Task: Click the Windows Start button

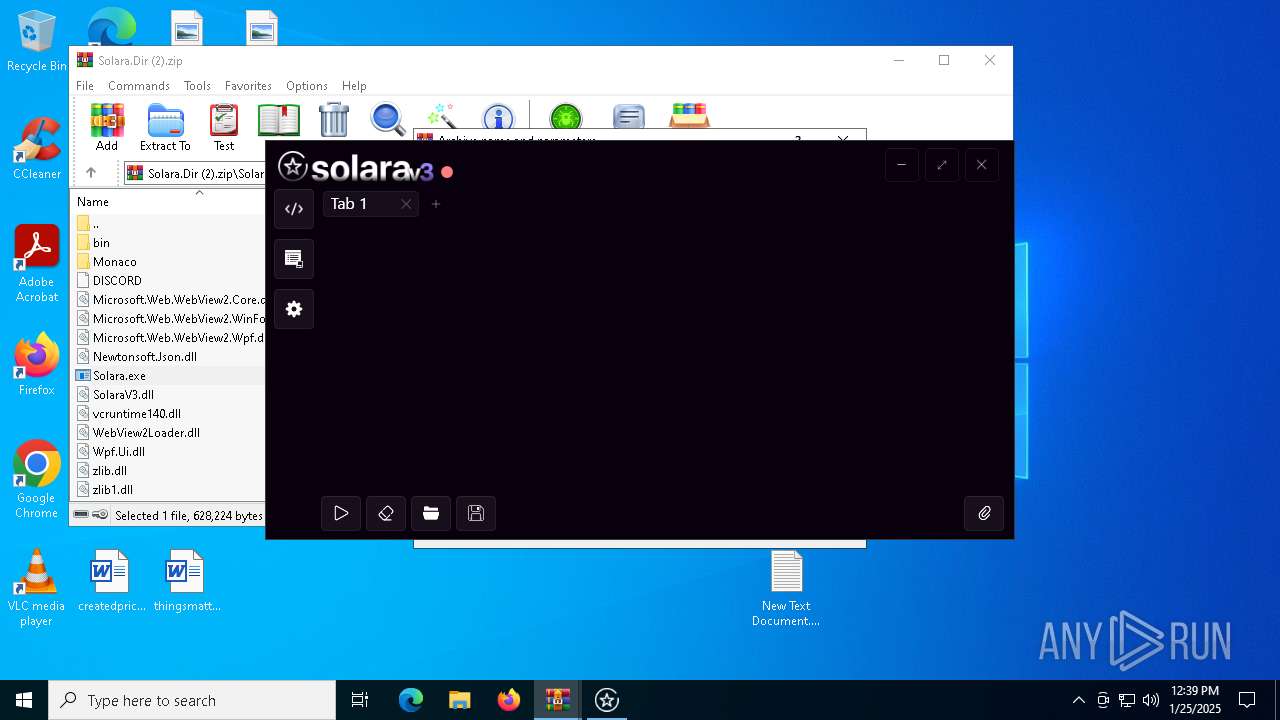Action: [x=24, y=700]
